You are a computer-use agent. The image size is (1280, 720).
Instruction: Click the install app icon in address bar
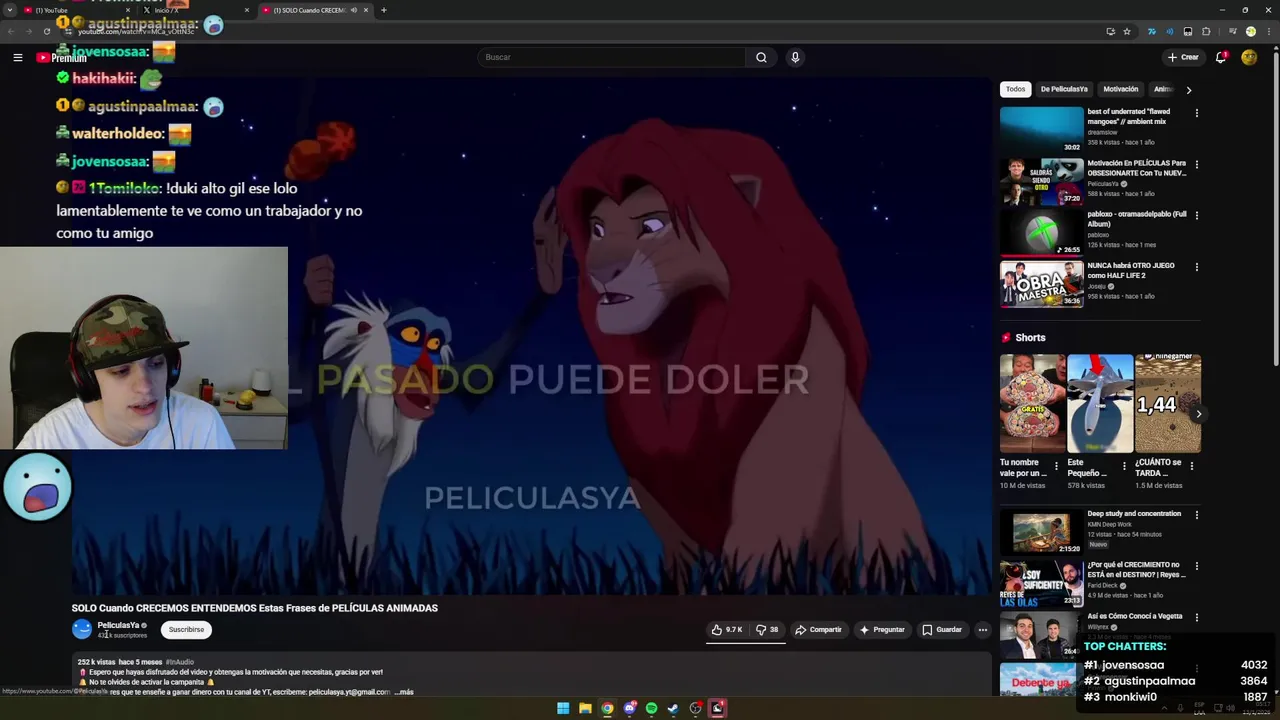tap(1110, 31)
